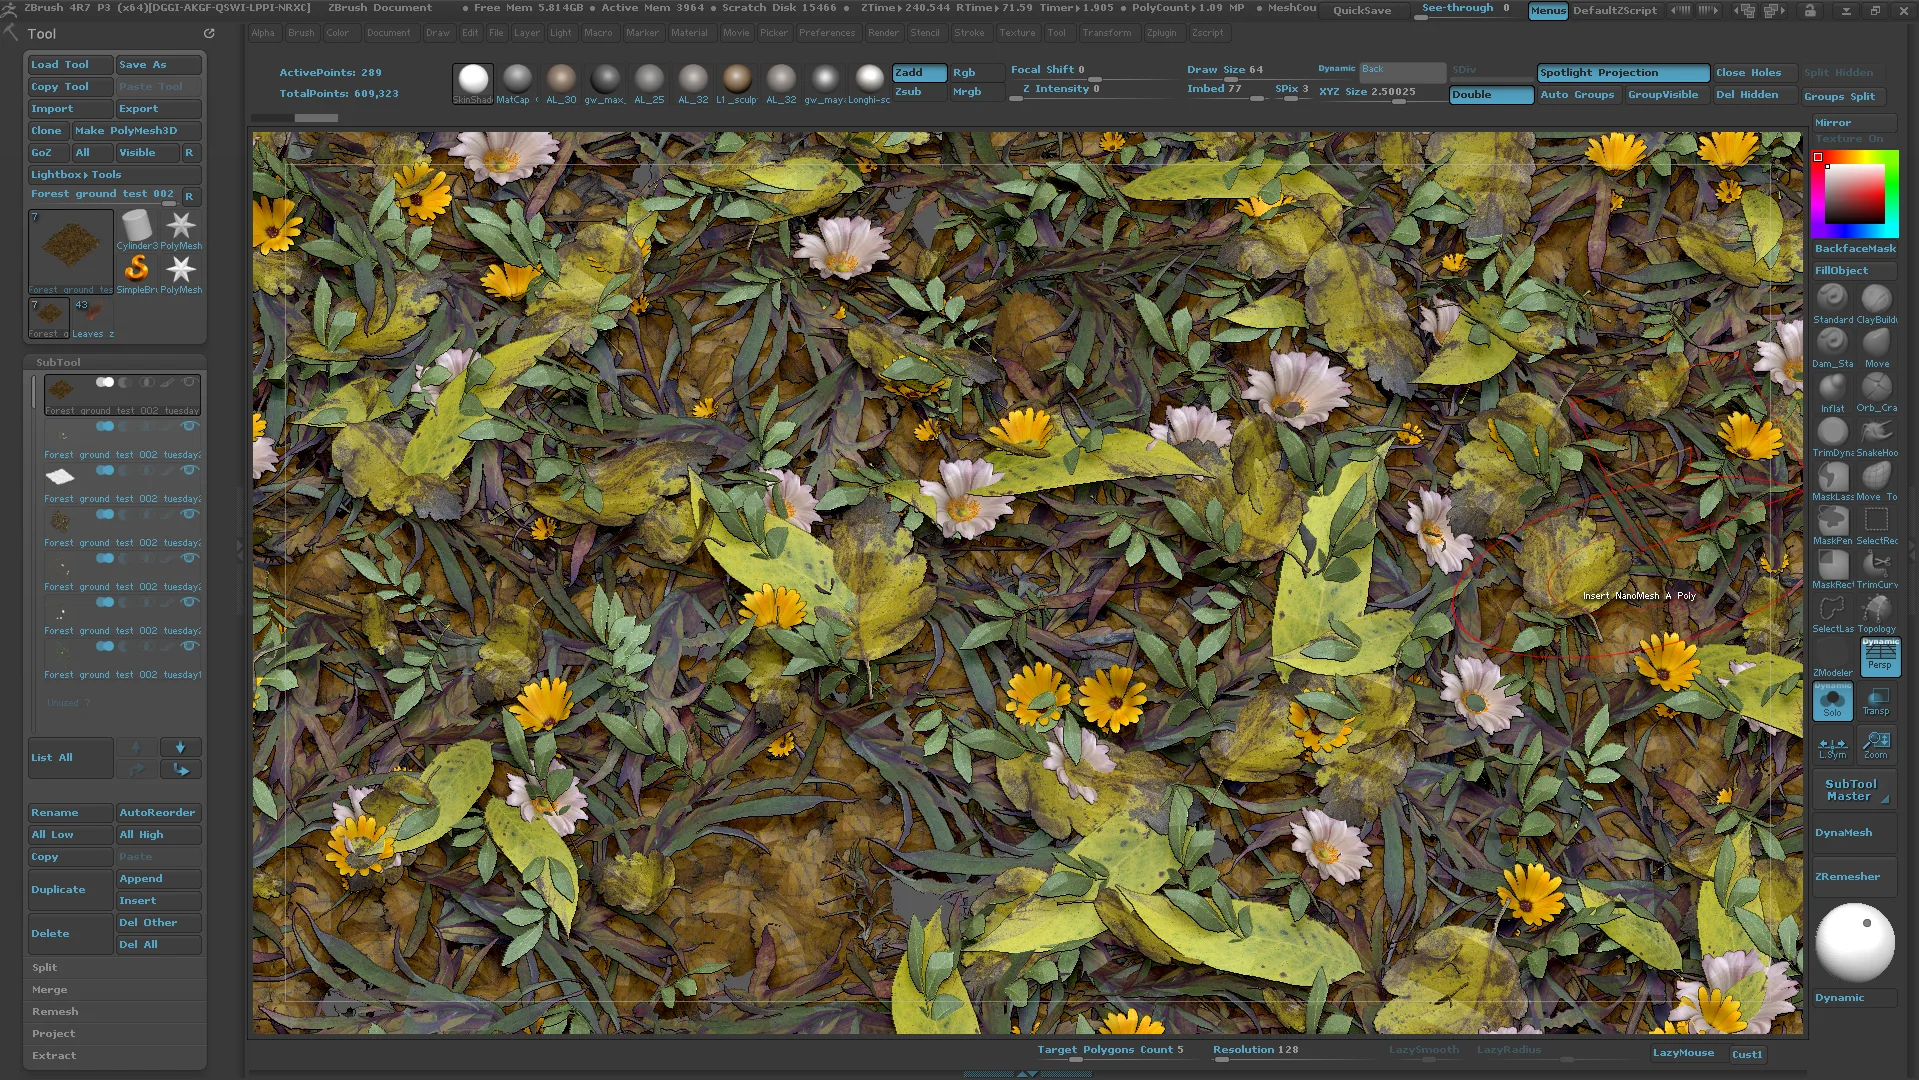Image resolution: width=1919 pixels, height=1080 pixels.
Task: Expand the See-through slider control
Action: point(1459,8)
